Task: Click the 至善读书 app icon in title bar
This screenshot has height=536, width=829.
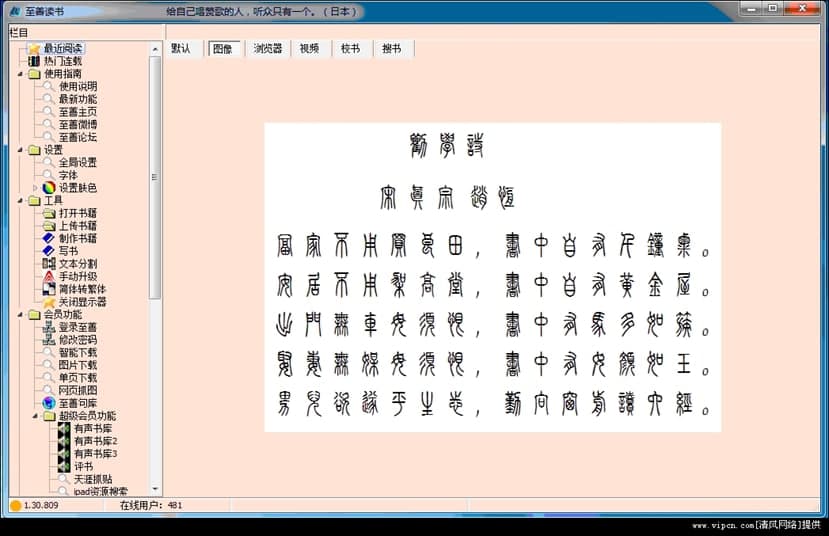Action: coord(15,11)
